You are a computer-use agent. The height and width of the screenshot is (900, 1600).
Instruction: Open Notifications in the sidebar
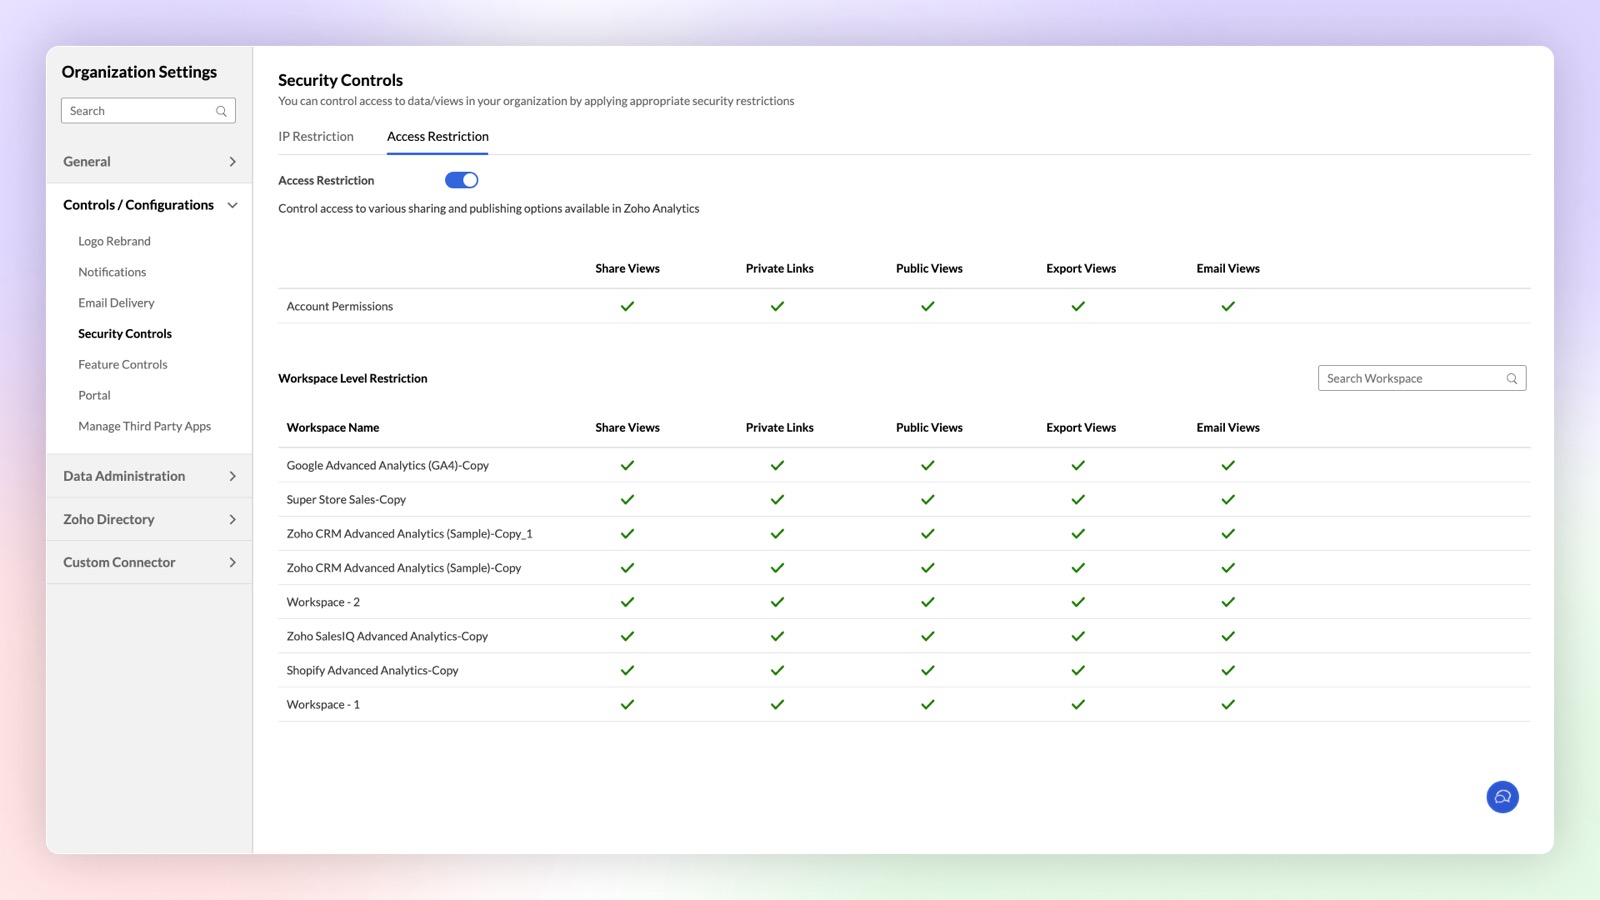point(112,272)
